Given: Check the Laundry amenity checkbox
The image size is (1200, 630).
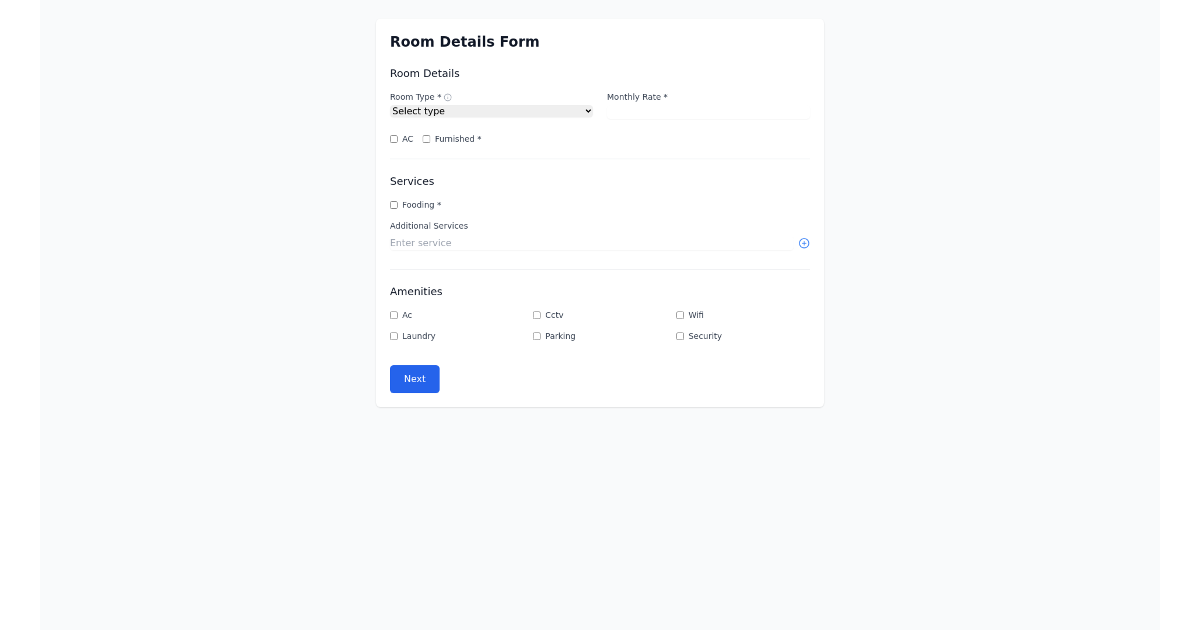Looking at the screenshot, I should [x=393, y=336].
